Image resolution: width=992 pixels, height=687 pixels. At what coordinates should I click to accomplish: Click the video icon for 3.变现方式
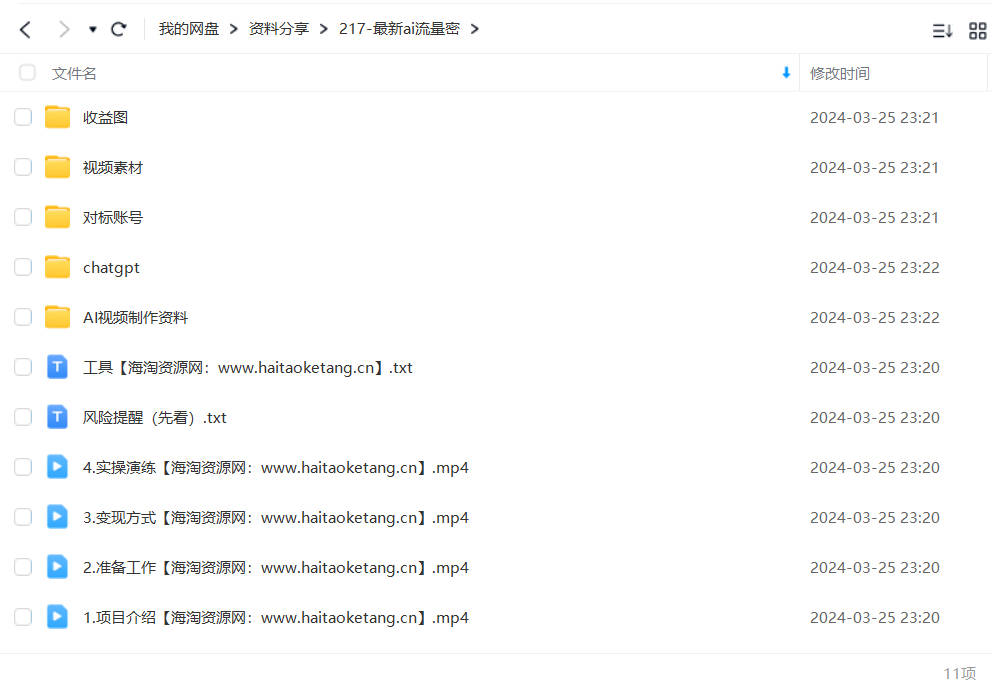click(x=57, y=517)
